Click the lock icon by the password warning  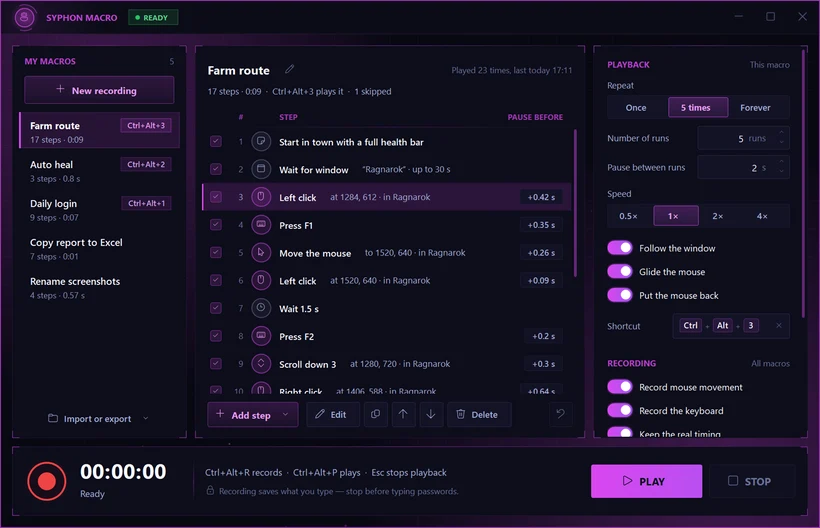[210, 491]
